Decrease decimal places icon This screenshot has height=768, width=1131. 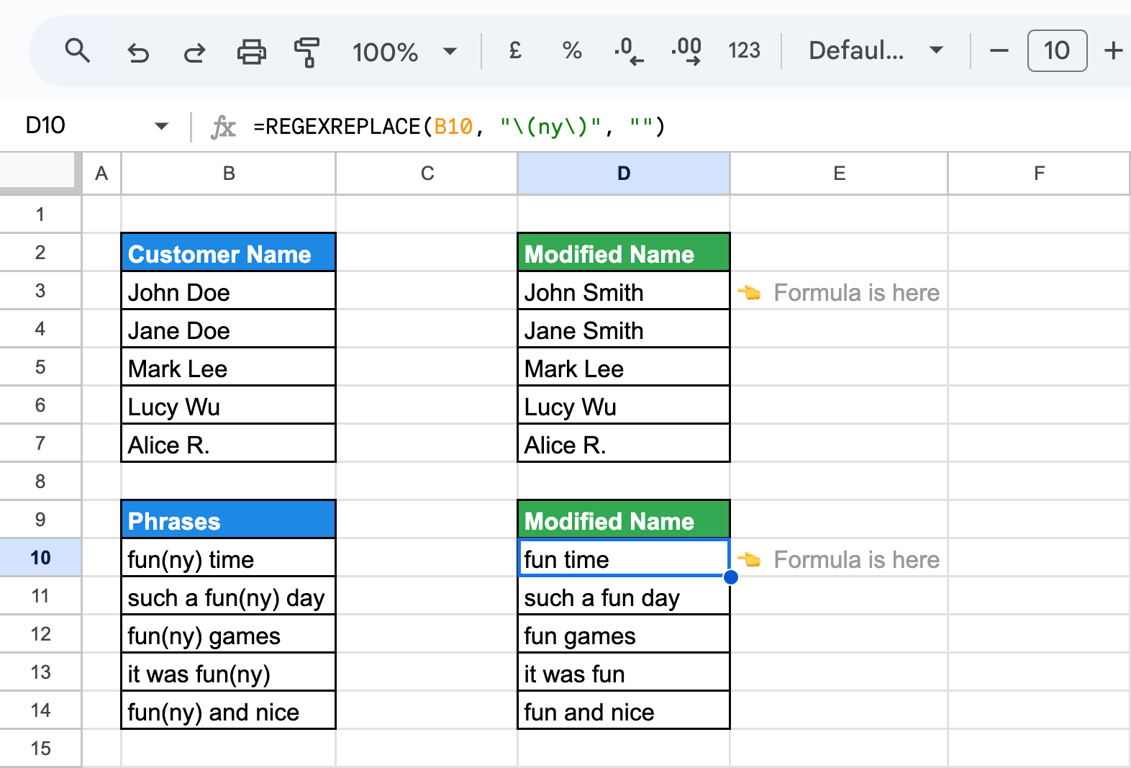click(628, 51)
